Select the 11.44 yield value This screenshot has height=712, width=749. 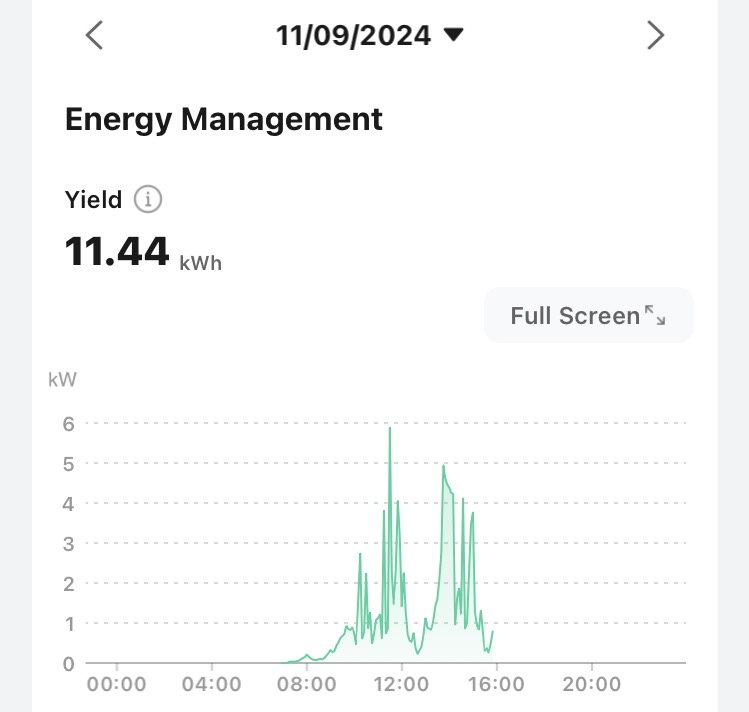tap(117, 251)
